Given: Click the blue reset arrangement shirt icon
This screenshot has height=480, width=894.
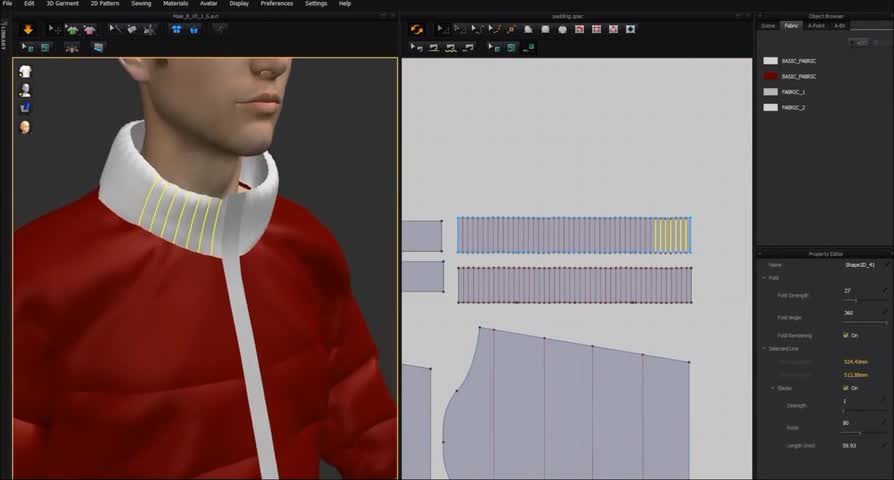Looking at the screenshot, I should [176, 29].
